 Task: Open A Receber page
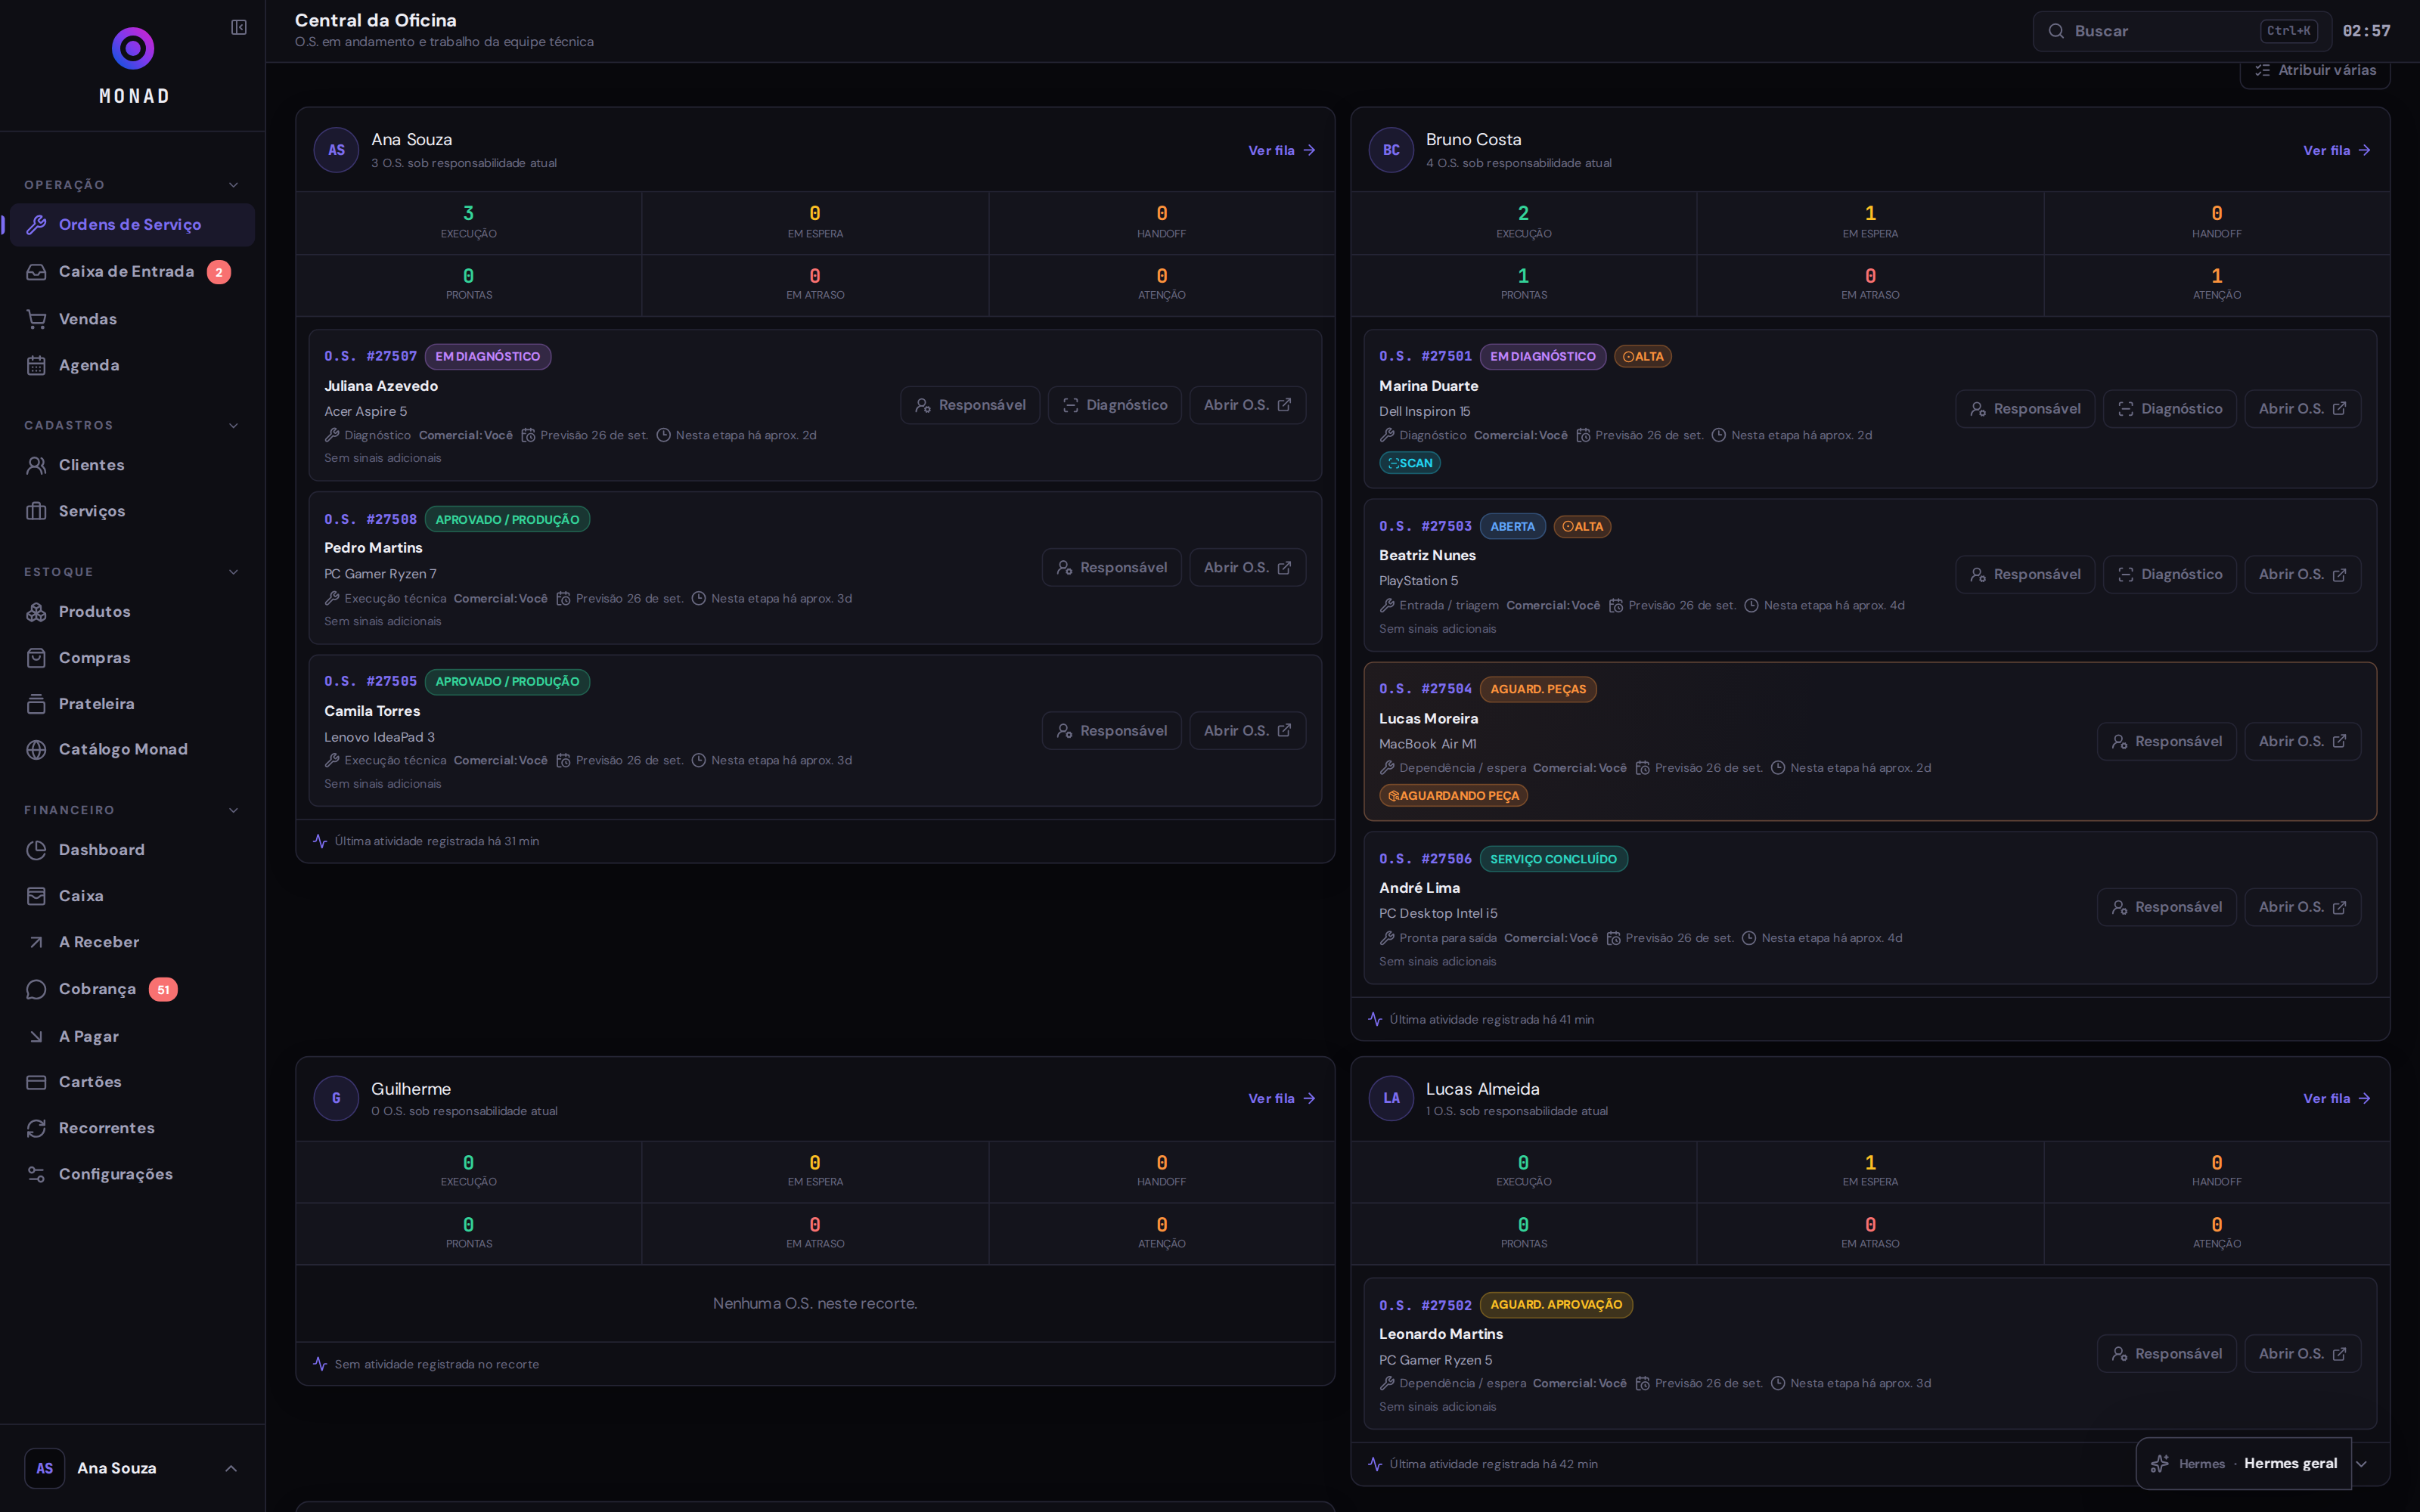click(132, 942)
